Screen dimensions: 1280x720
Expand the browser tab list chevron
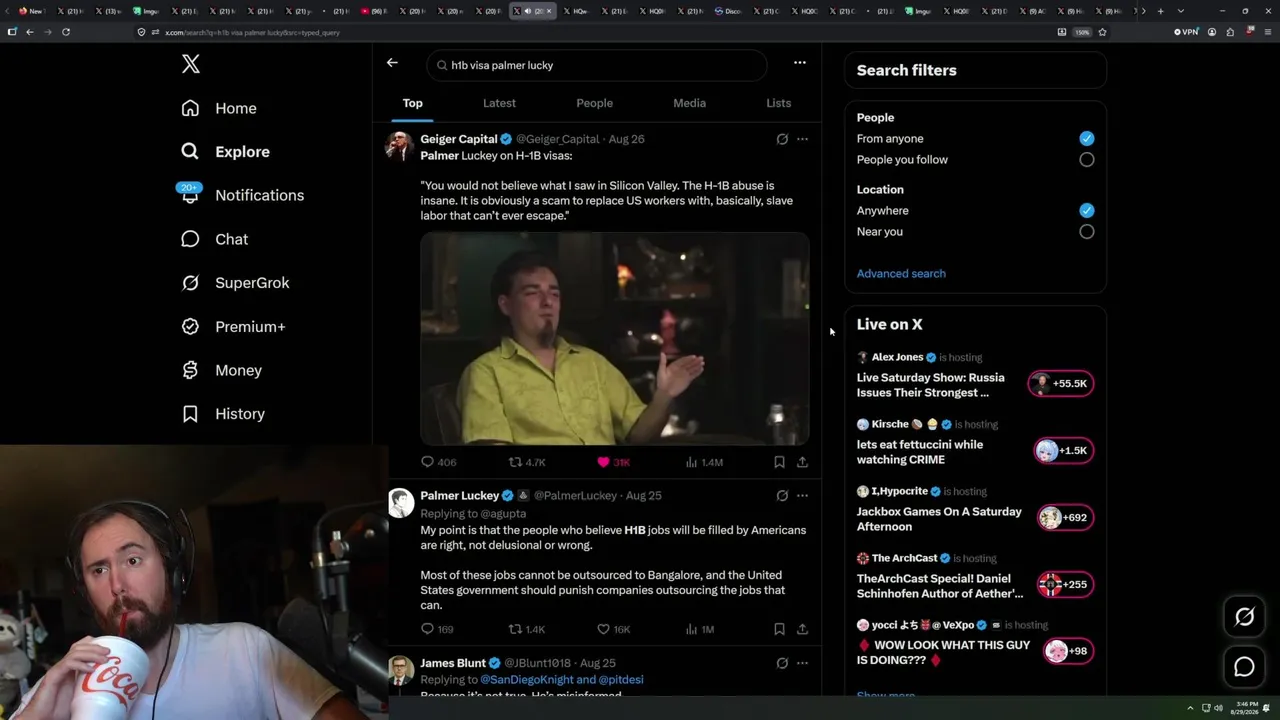1181,11
